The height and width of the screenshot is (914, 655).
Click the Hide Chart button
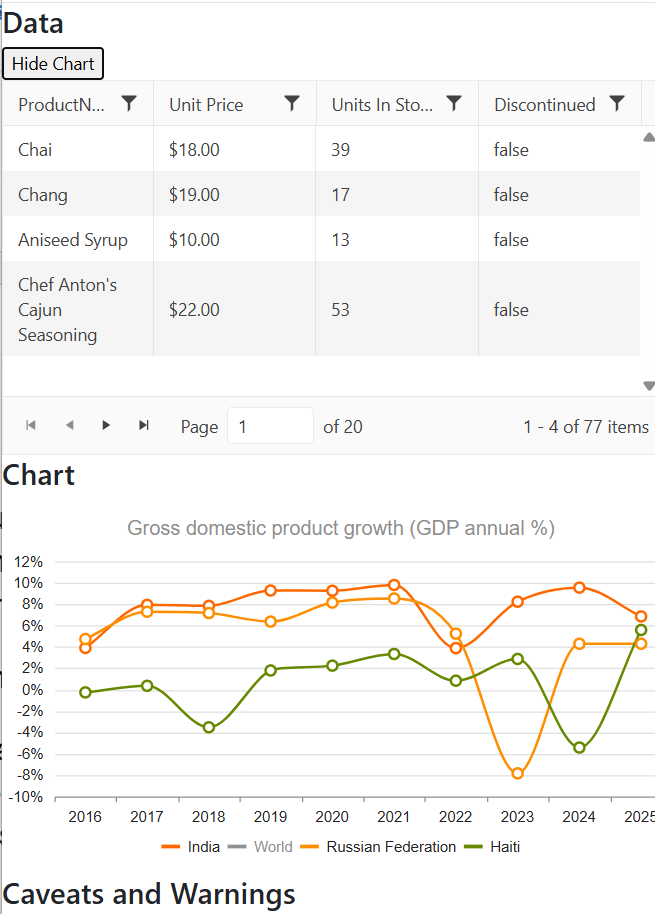click(x=53, y=63)
